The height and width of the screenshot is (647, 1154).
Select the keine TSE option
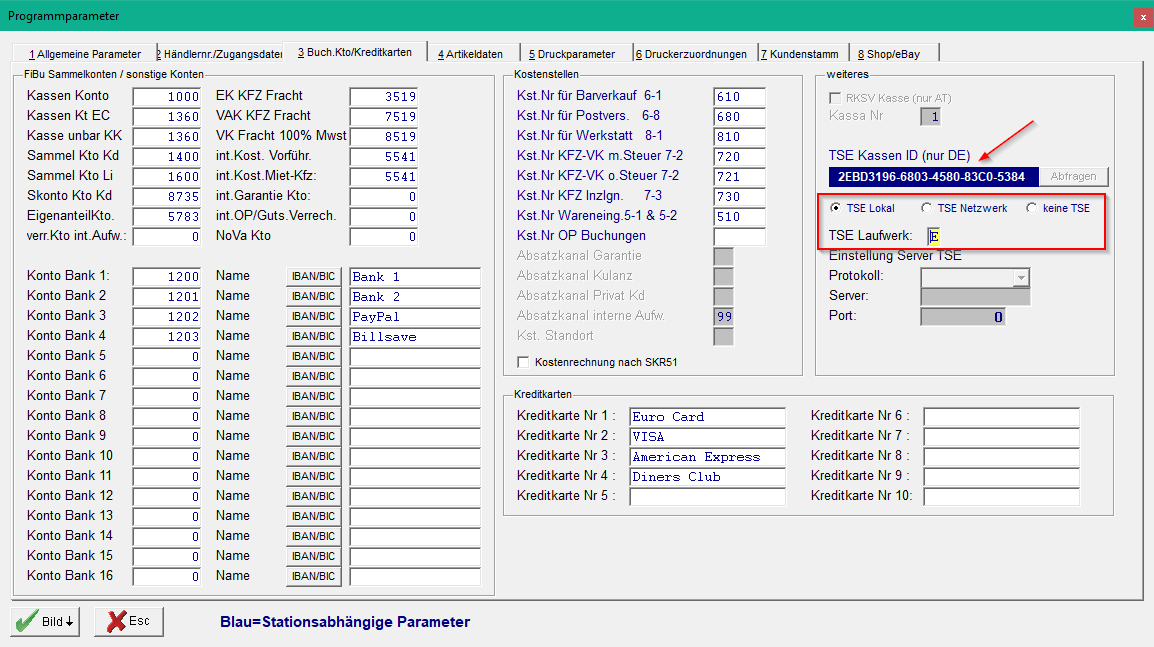pos(1032,208)
